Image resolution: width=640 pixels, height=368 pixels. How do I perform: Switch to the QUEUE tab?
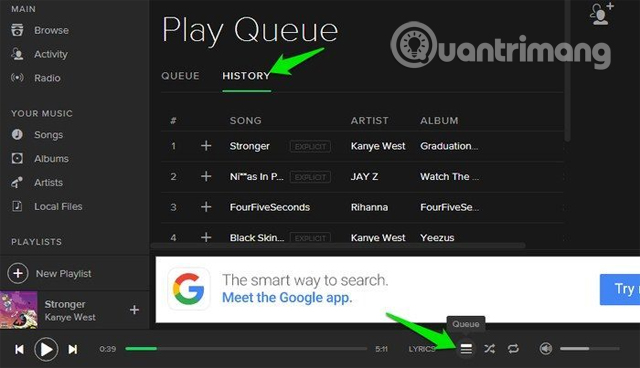pyautogui.click(x=180, y=76)
